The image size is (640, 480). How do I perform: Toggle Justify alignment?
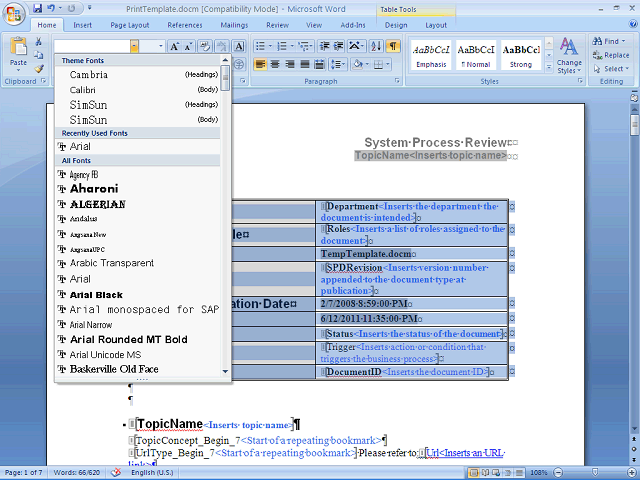pos(305,64)
